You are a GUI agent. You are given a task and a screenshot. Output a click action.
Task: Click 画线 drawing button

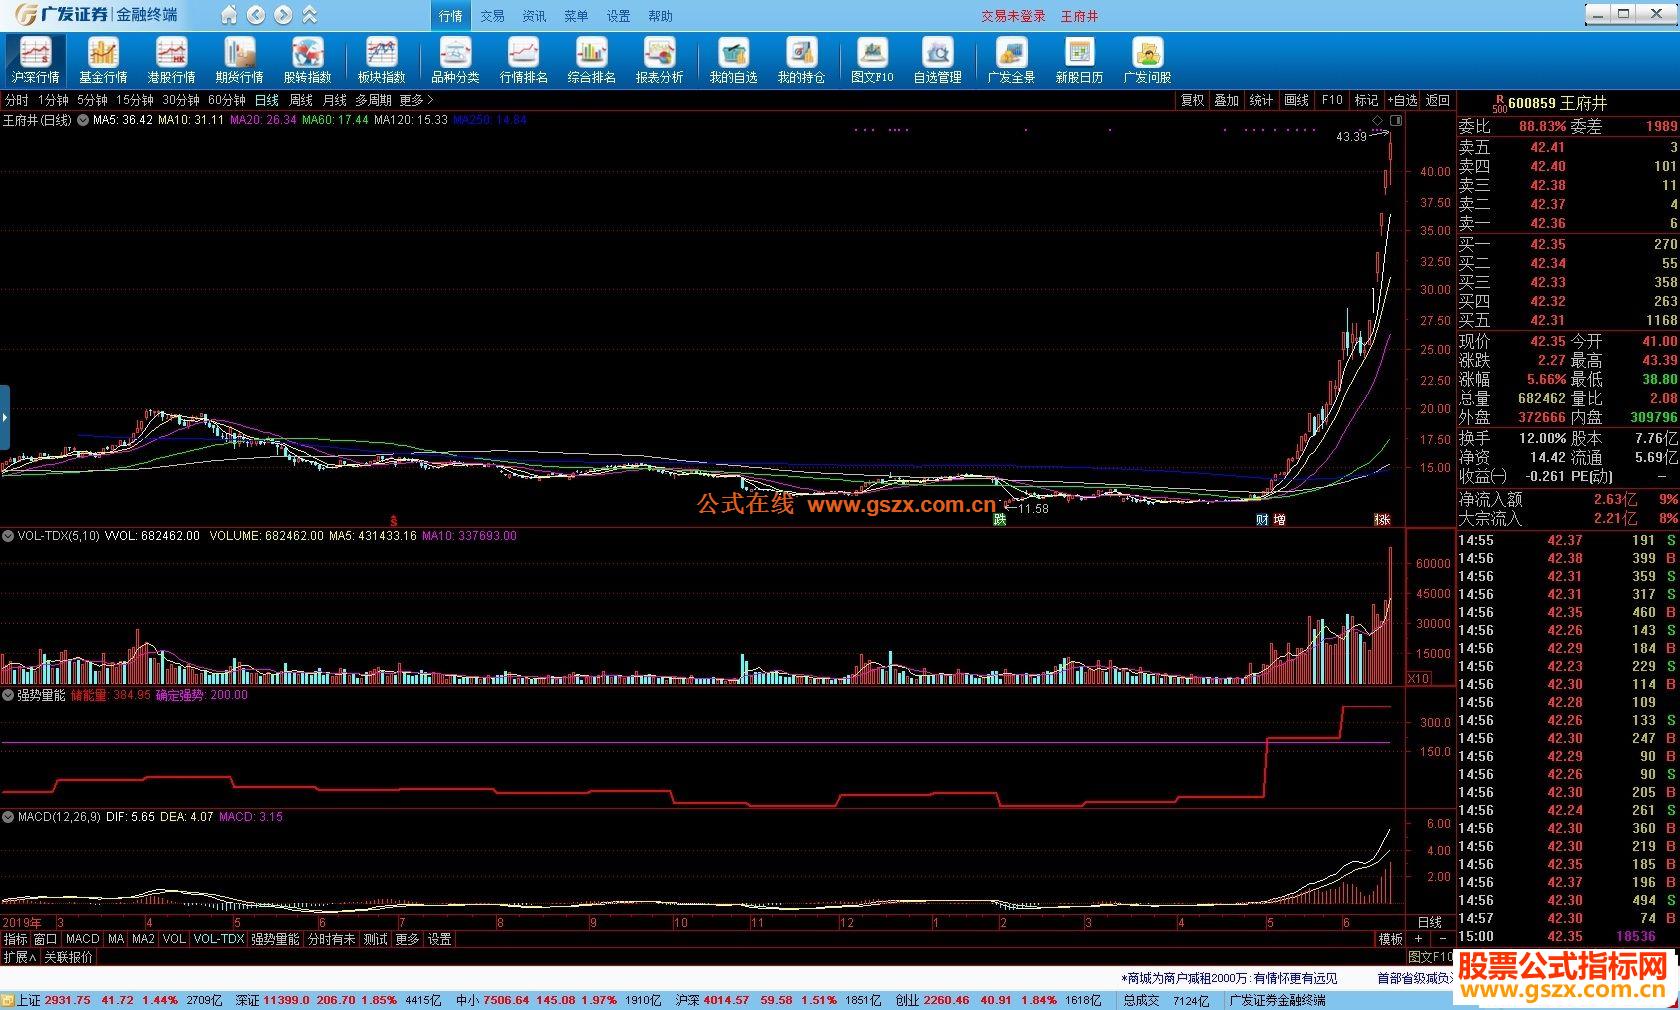click(1297, 100)
